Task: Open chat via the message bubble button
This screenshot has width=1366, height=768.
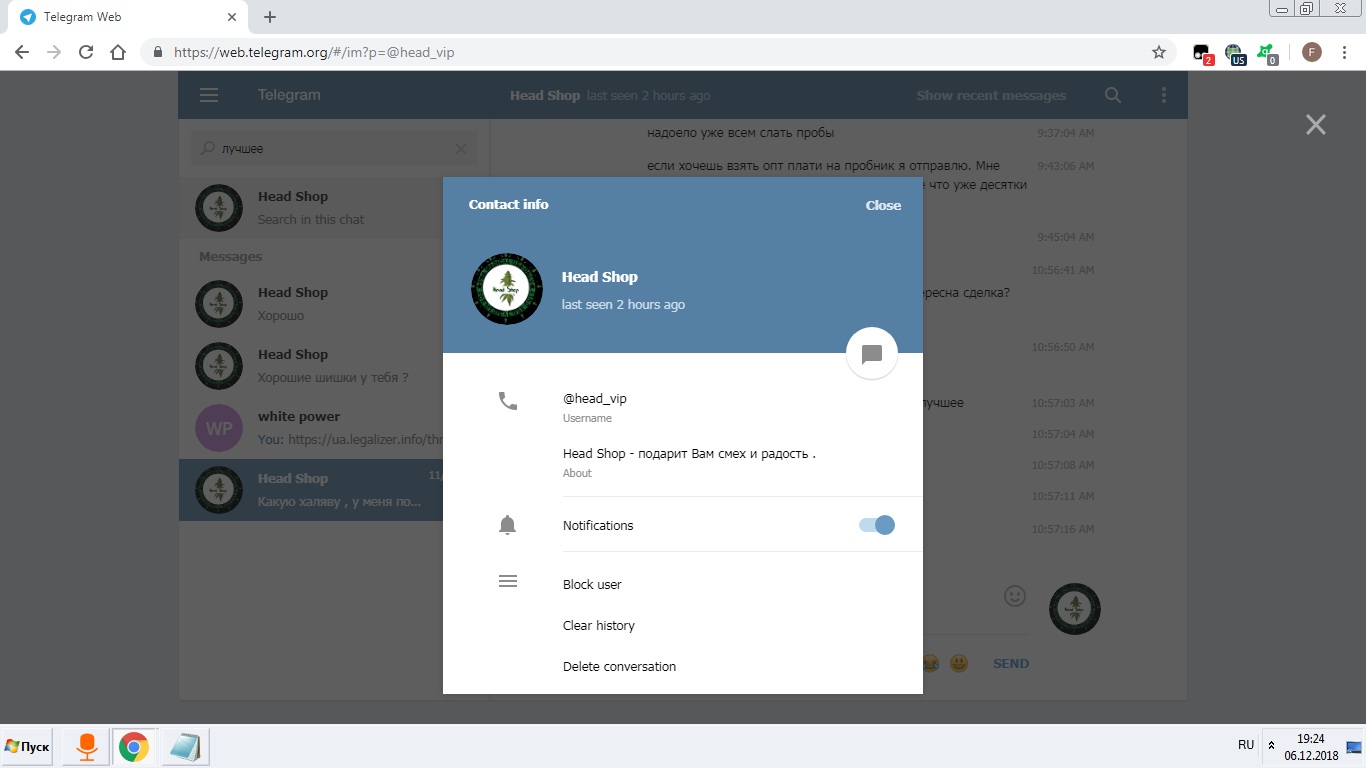Action: [x=871, y=354]
